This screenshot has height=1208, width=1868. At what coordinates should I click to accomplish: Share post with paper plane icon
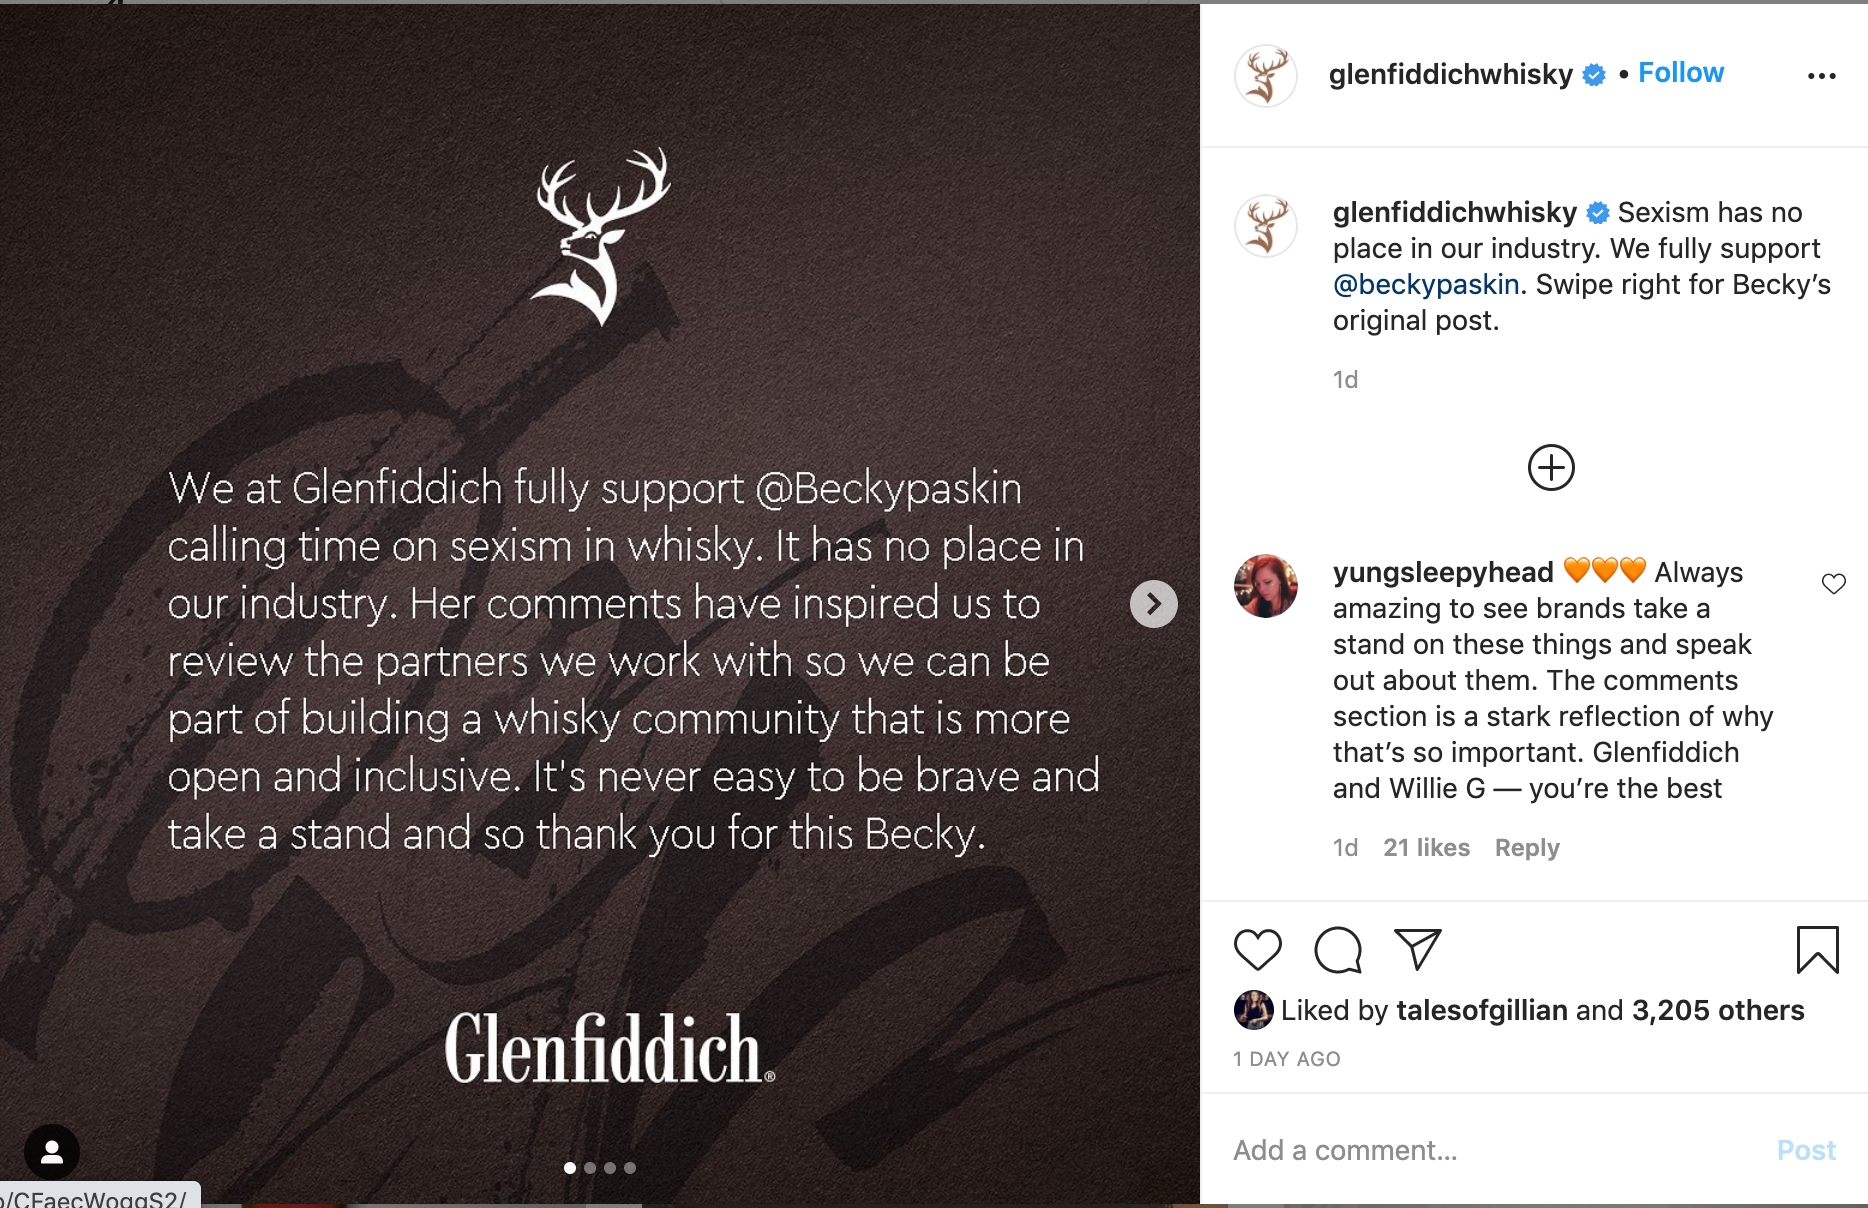[1417, 949]
